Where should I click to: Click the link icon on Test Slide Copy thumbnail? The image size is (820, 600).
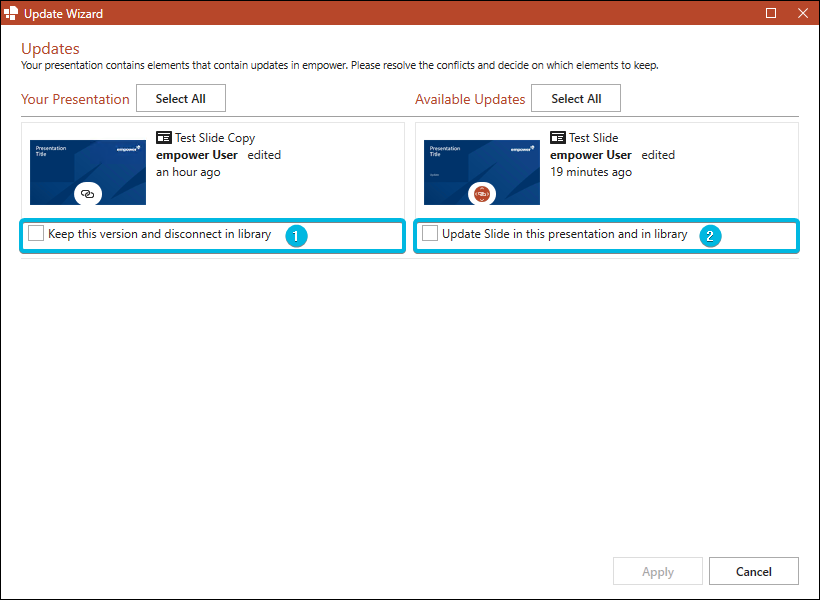(88, 194)
